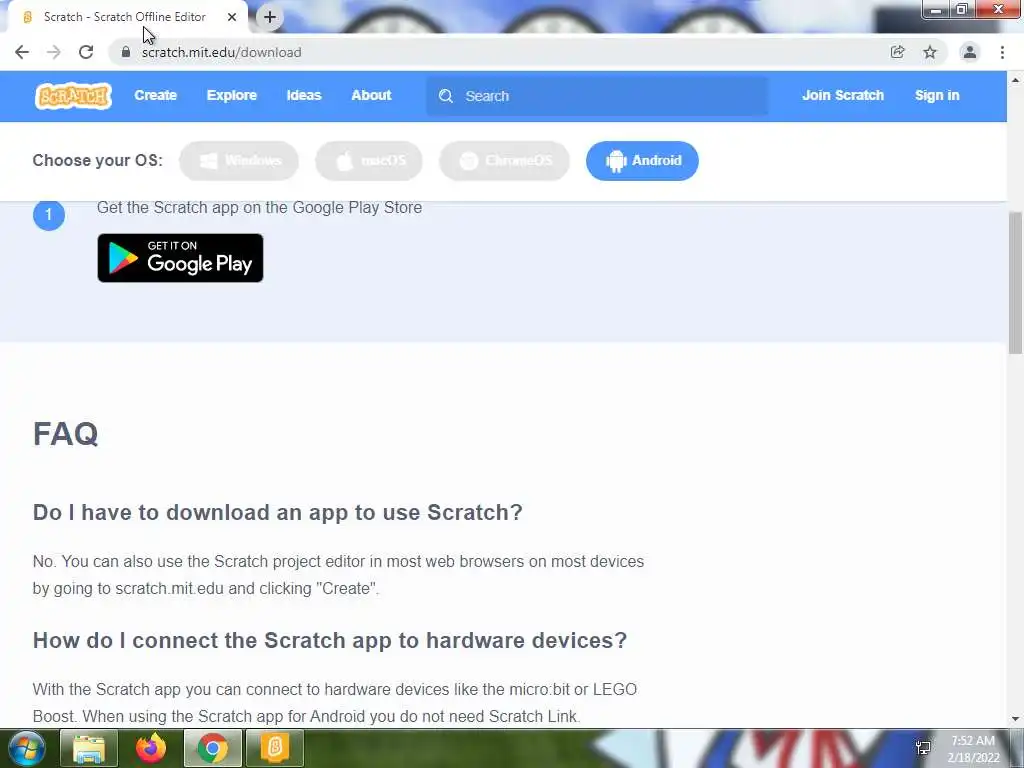Click "How do I connect the Scratch app" heading
Screen dimensions: 1024x768
click(x=330, y=641)
